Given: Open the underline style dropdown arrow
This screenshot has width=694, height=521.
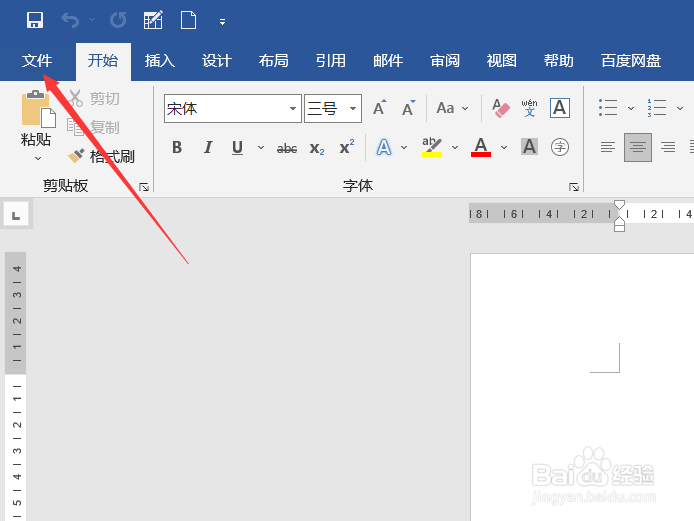Looking at the screenshot, I should (261, 147).
